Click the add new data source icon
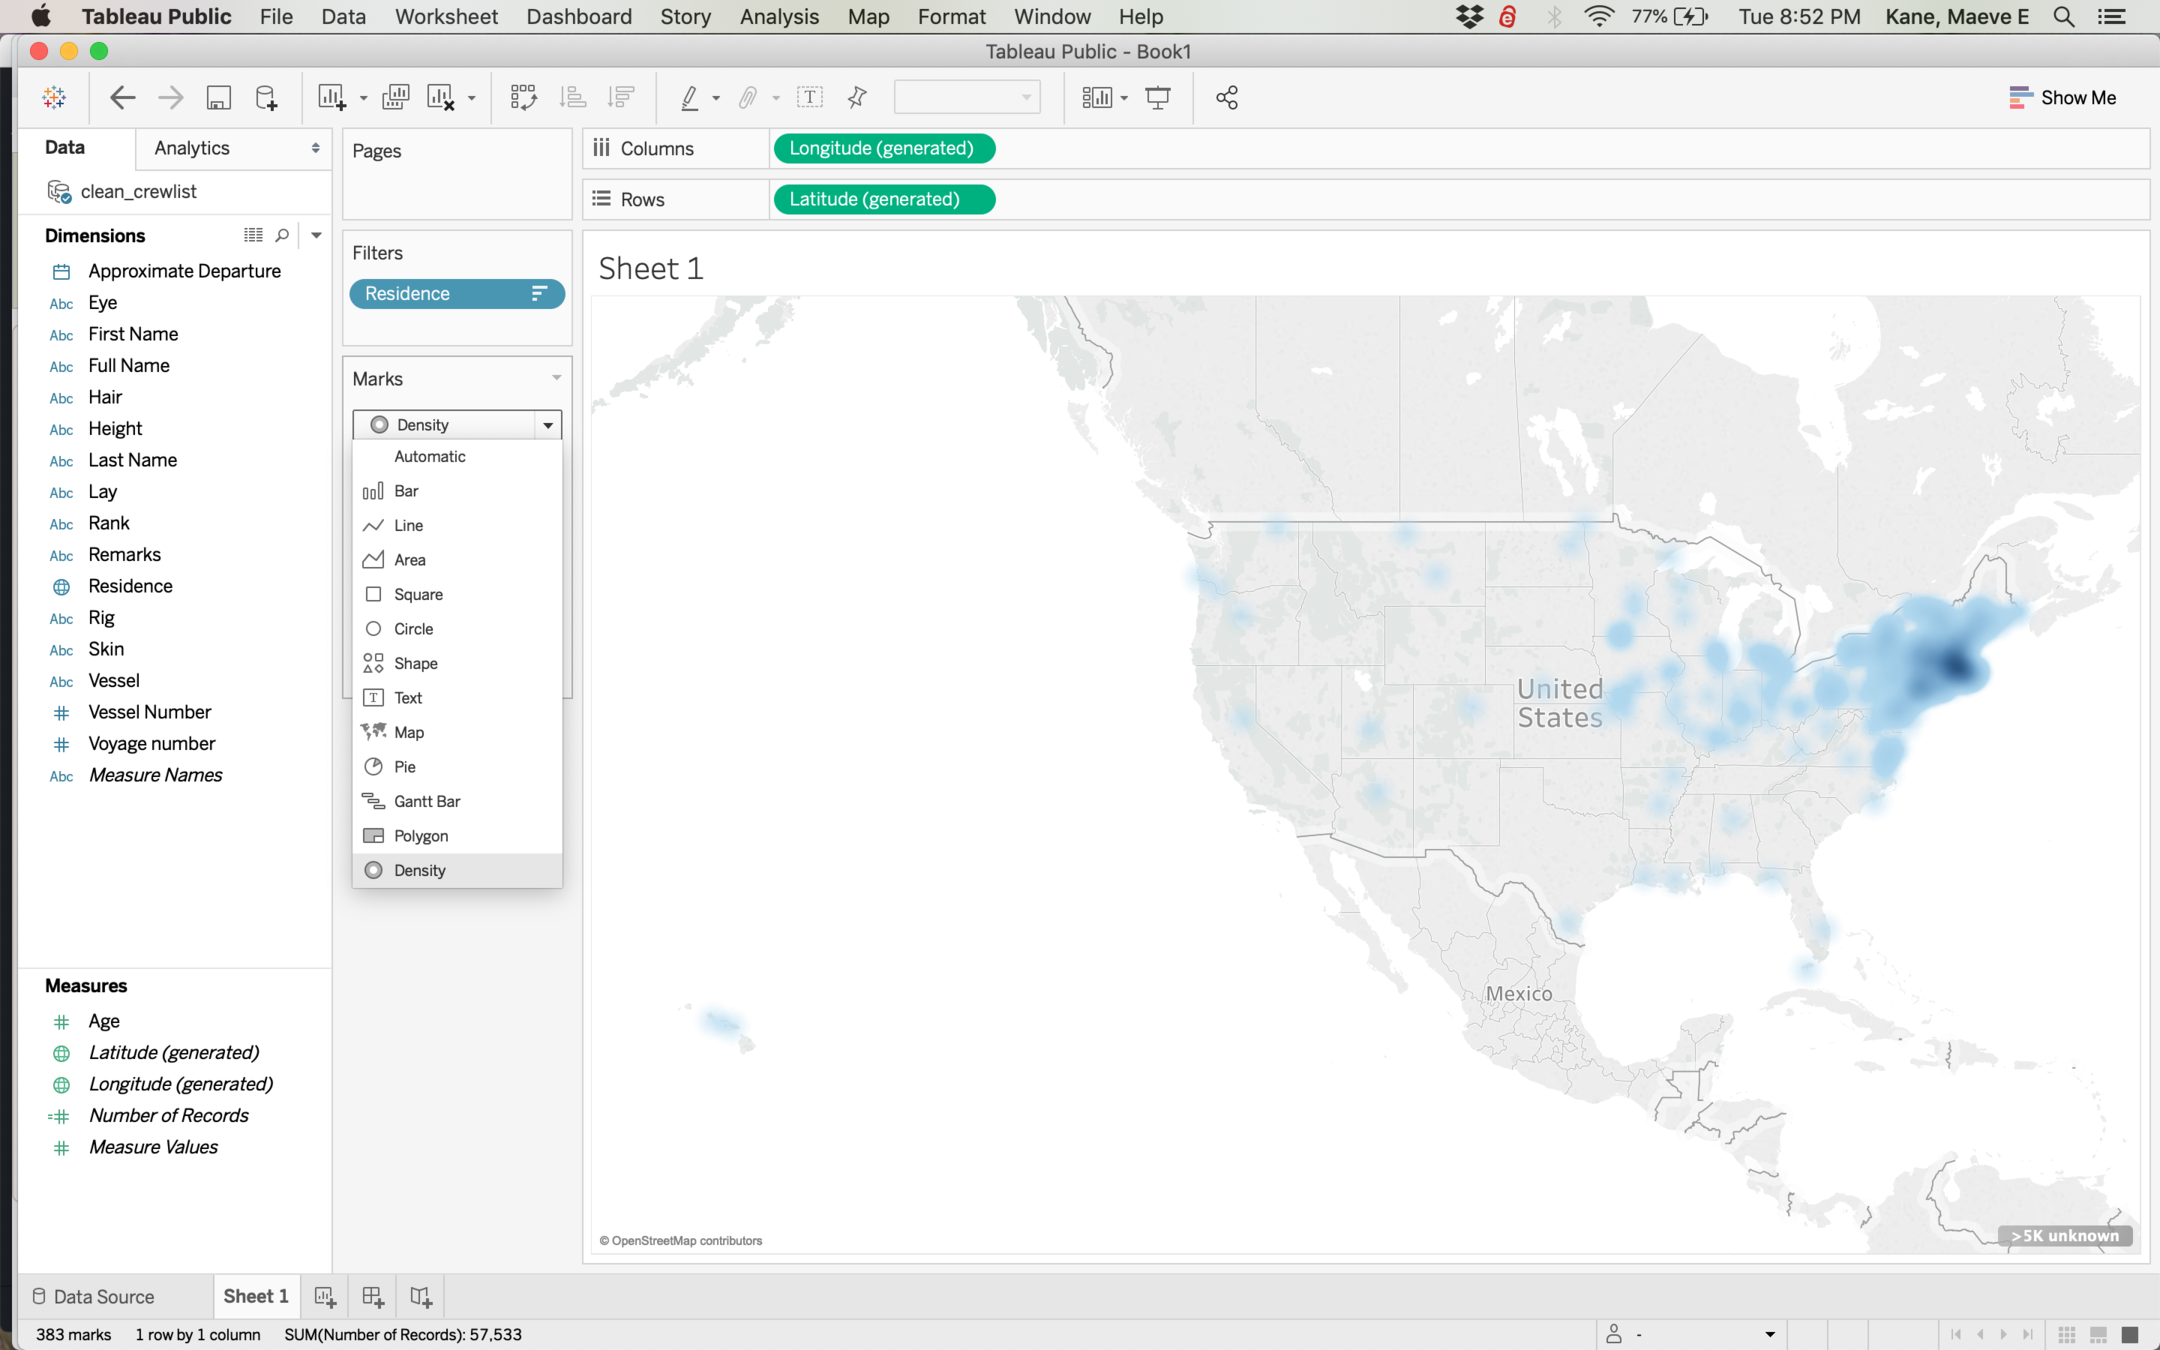 point(266,97)
